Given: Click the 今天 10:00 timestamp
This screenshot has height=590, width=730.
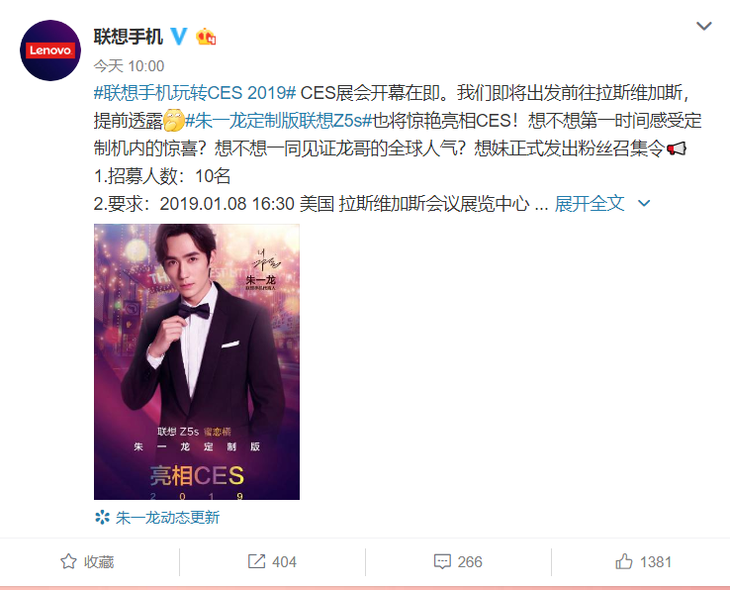Looking at the screenshot, I should point(129,66).
